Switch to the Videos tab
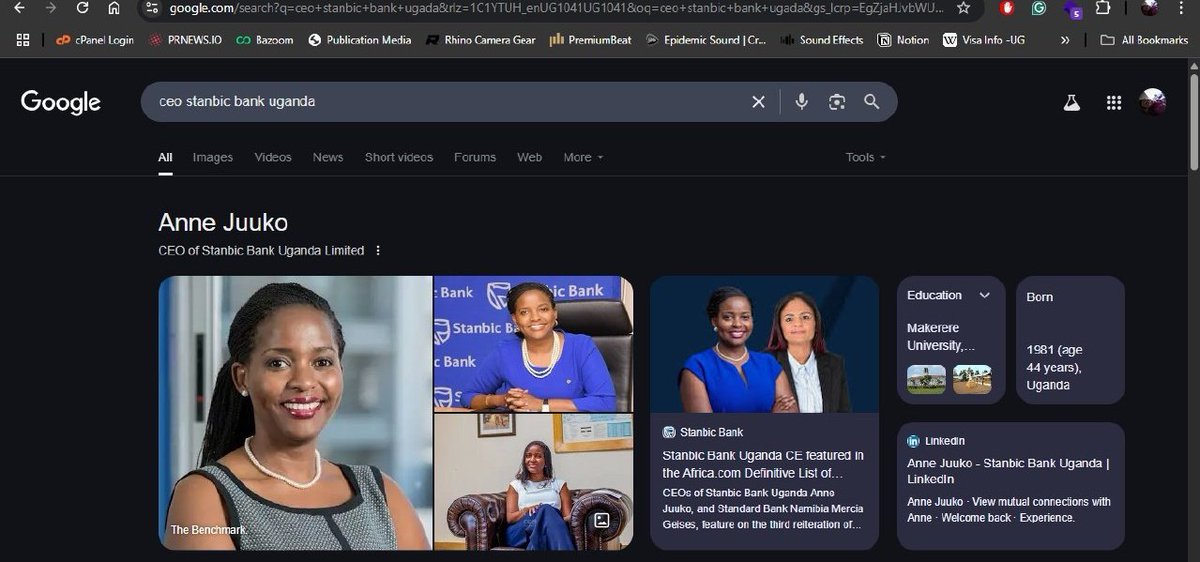This screenshot has height=562, width=1200. [273, 157]
